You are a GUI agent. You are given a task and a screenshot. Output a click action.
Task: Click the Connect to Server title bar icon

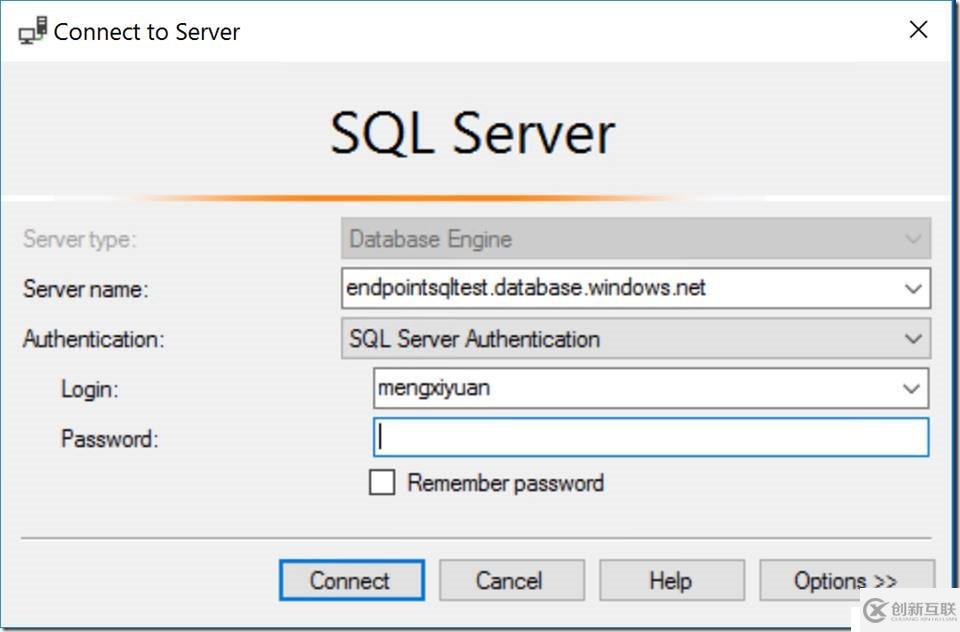(x=30, y=30)
